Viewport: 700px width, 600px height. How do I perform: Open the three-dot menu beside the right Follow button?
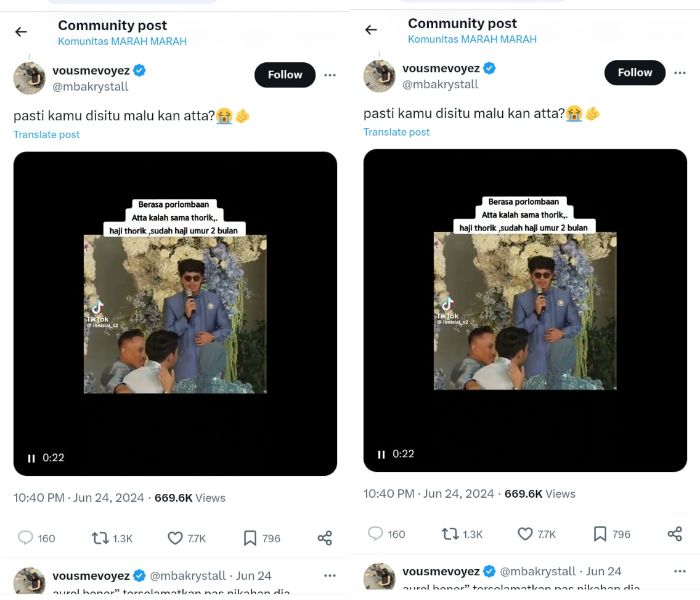pos(680,72)
